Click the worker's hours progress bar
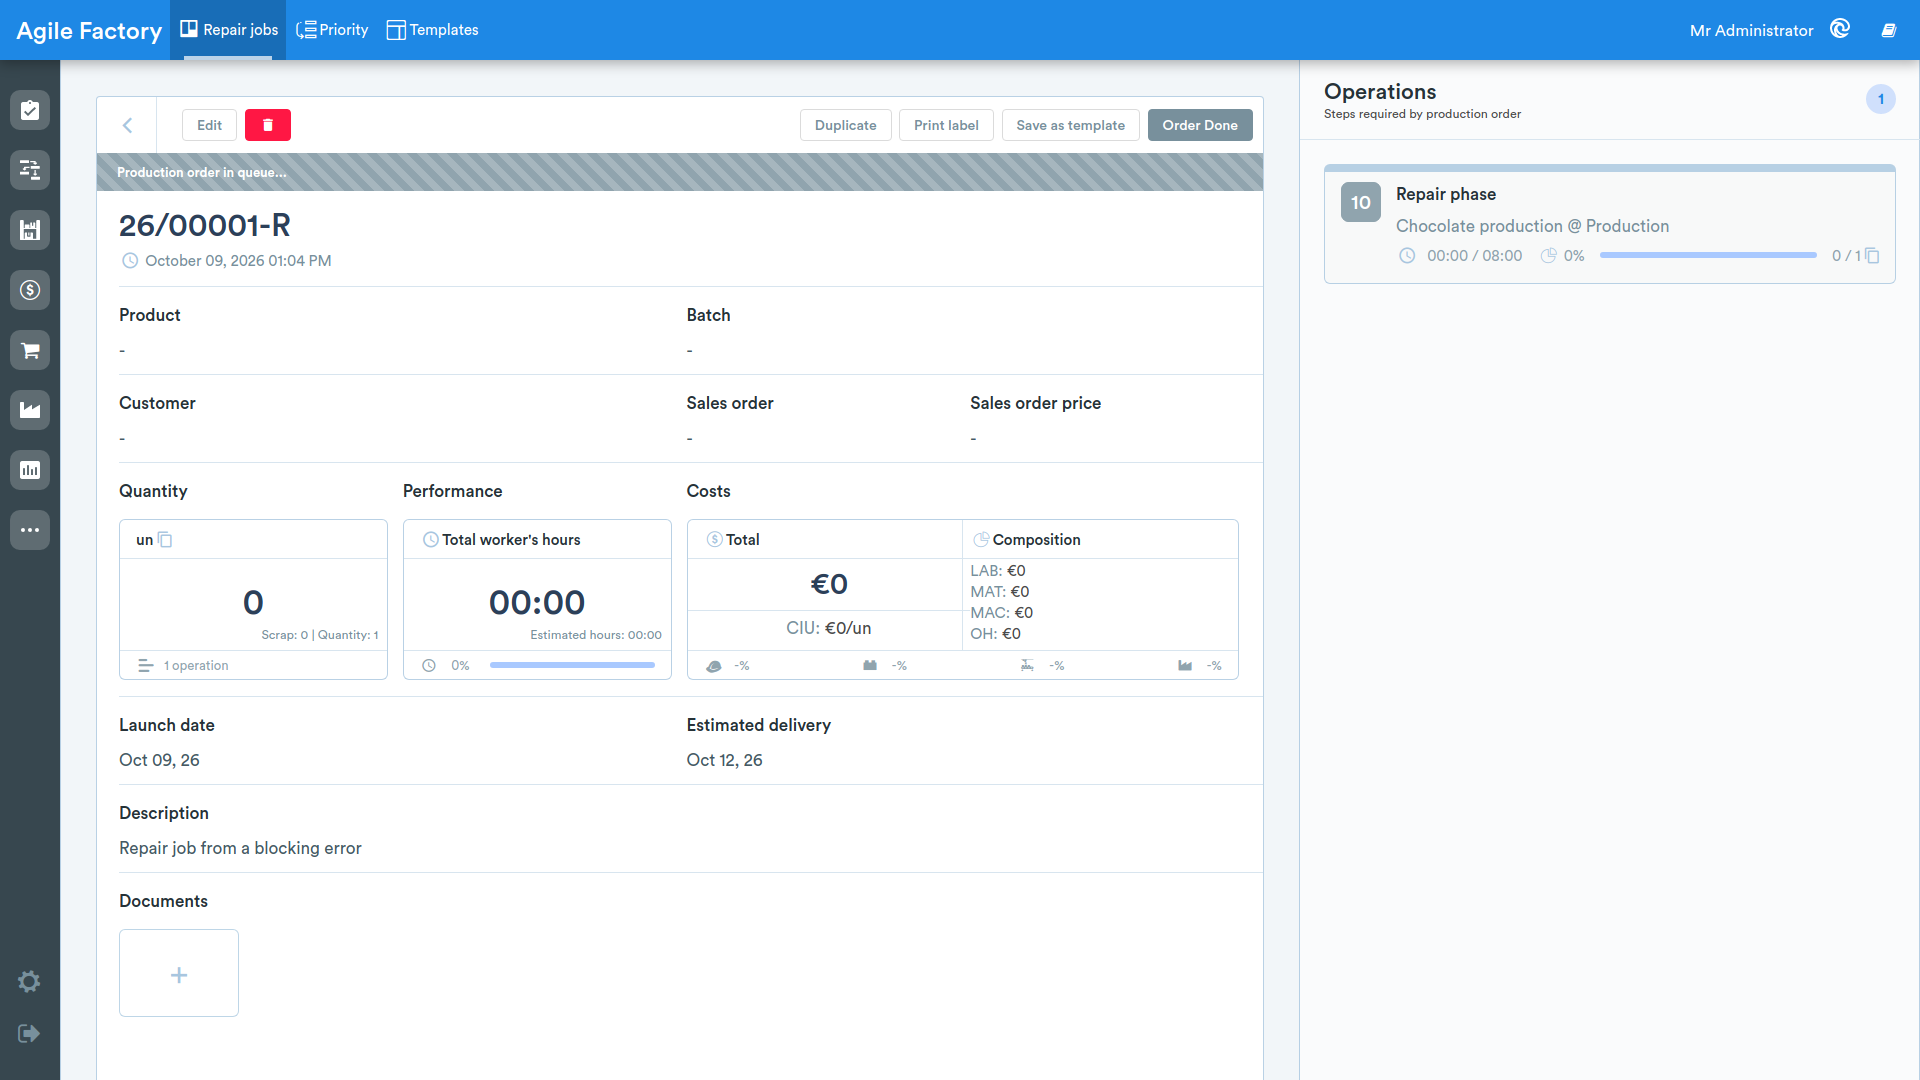 pos(572,665)
